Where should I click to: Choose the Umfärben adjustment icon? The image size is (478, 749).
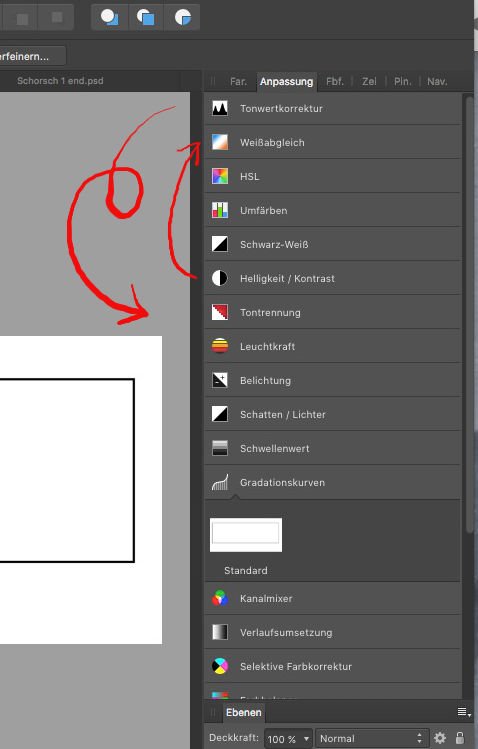point(220,210)
